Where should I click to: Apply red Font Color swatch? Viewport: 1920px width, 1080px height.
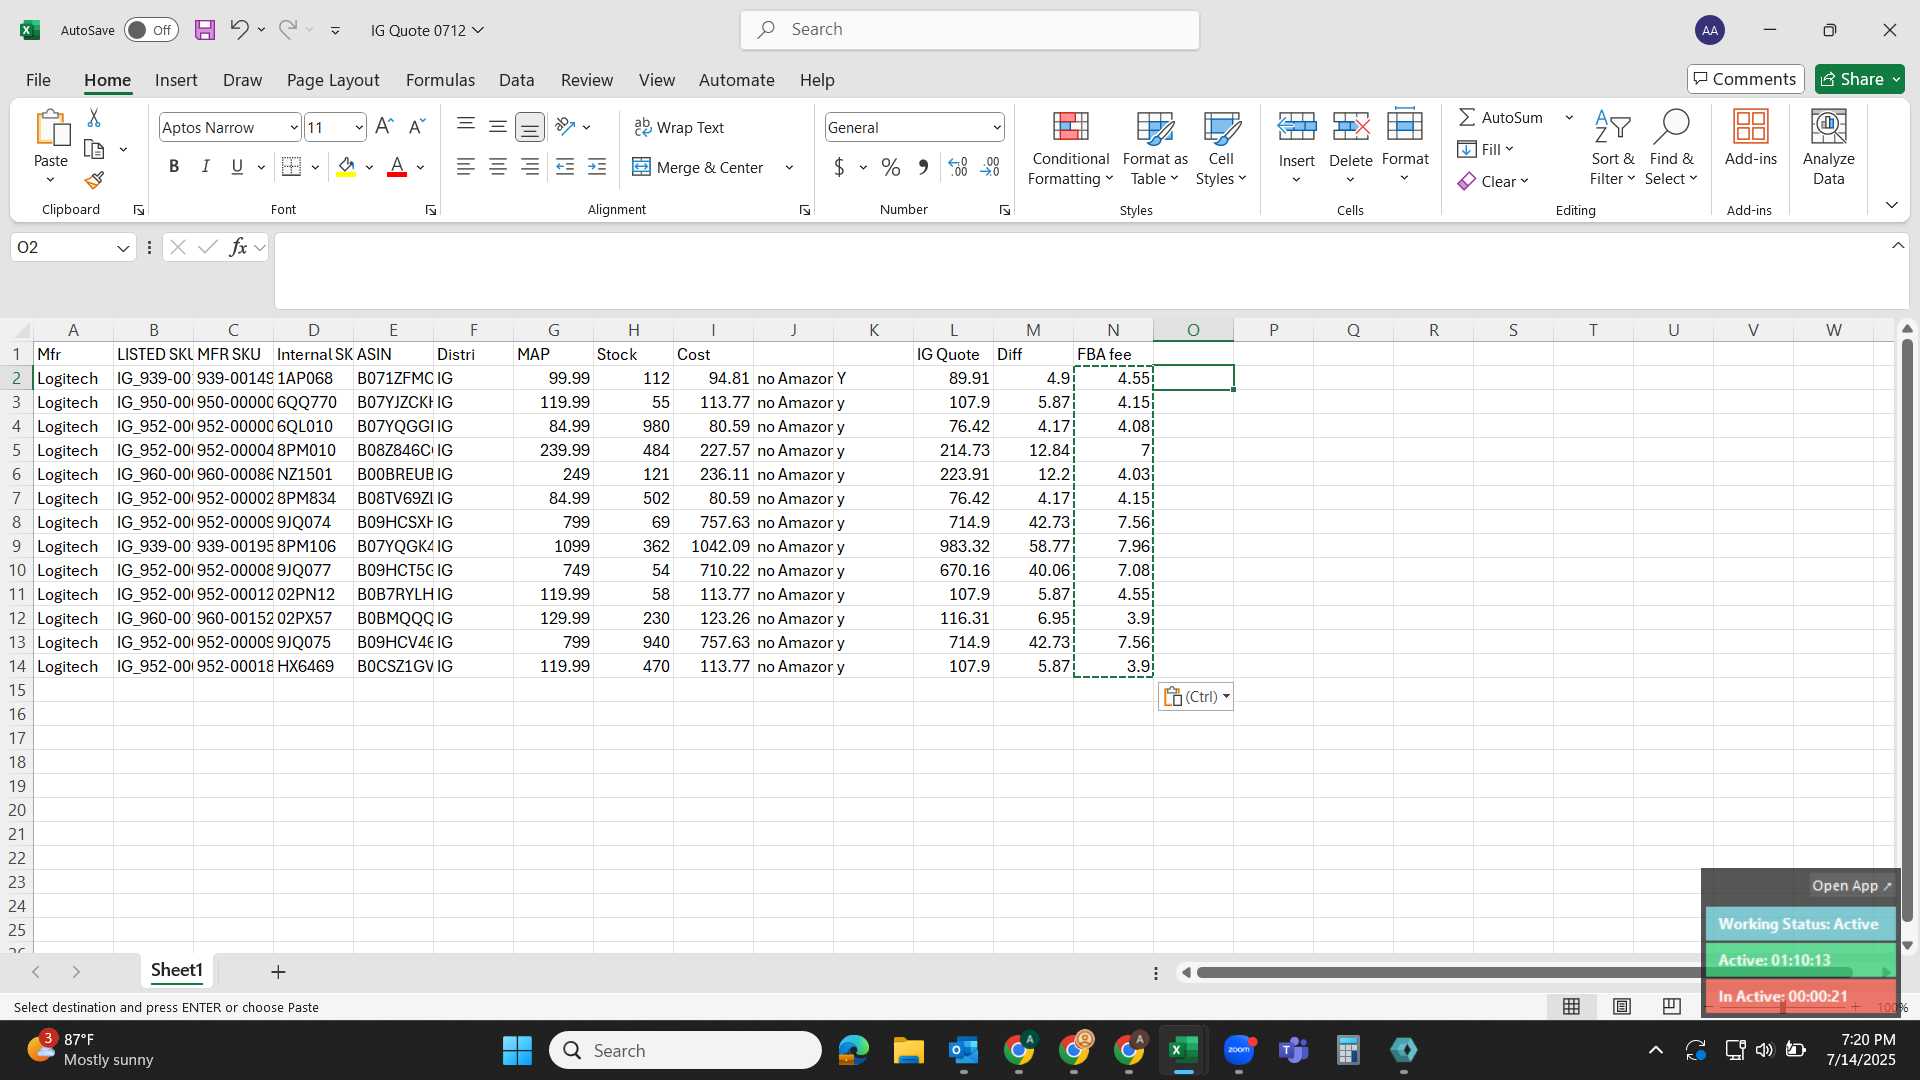(397, 167)
